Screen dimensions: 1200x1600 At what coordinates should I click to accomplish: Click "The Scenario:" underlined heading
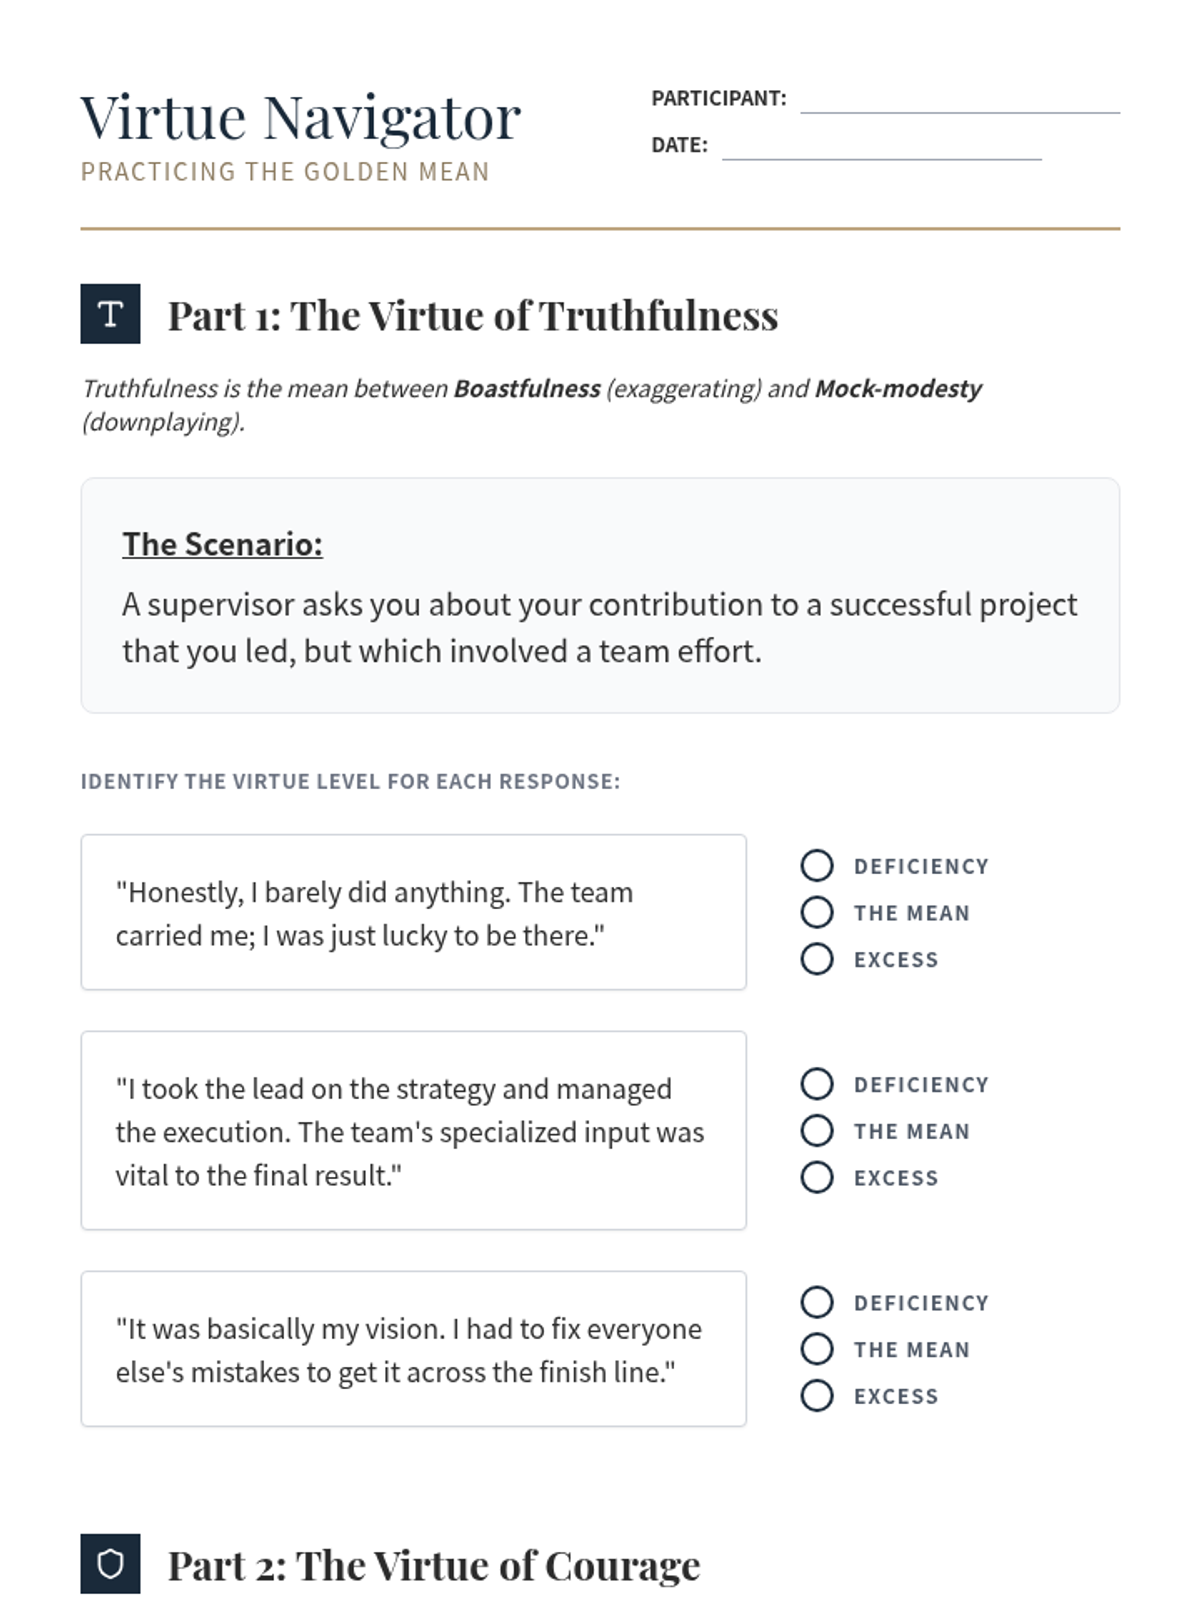(222, 544)
